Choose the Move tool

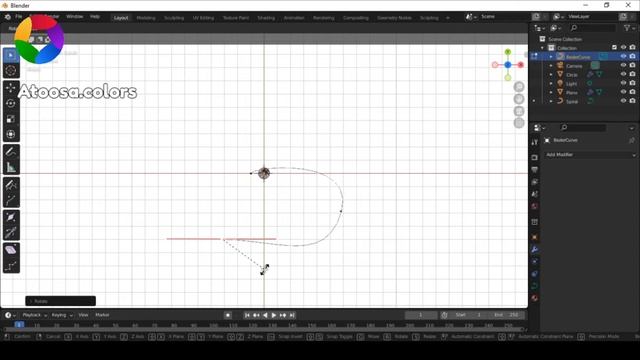point(11,88)
